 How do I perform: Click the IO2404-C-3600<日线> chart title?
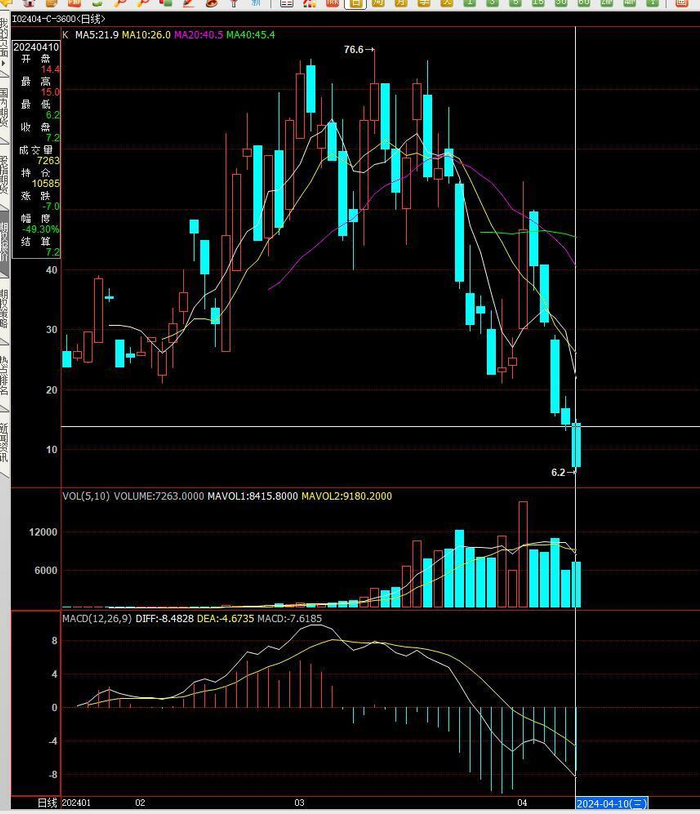tap(59, 19)
